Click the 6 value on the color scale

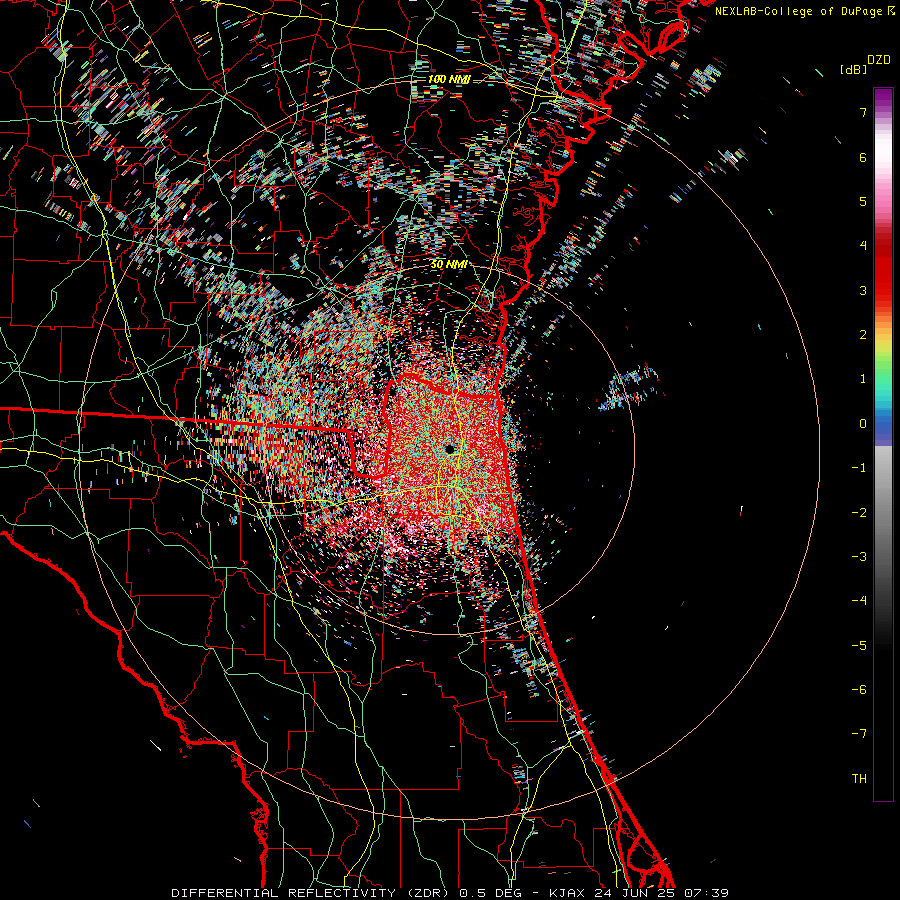click(863, 157)
